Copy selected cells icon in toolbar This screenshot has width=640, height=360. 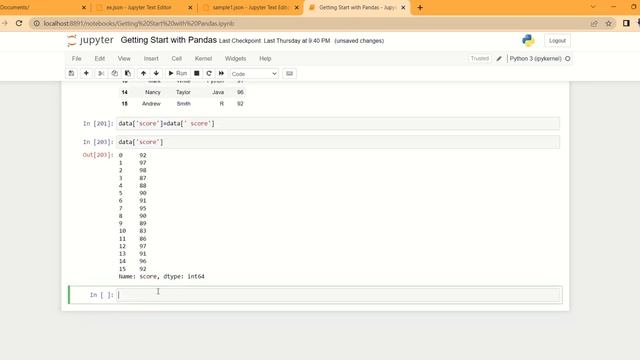(114, 73)
